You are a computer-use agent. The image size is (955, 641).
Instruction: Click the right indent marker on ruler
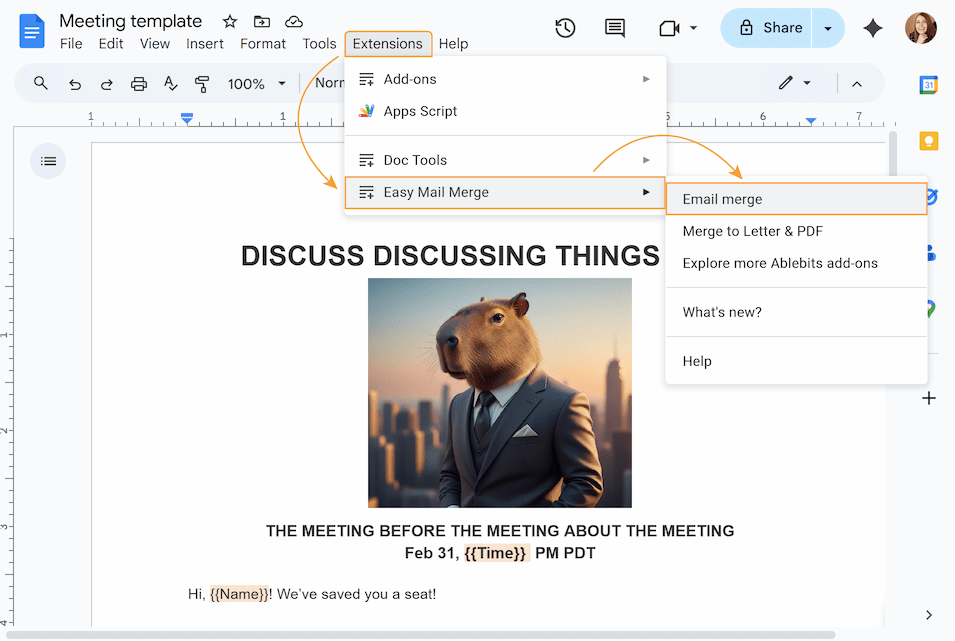(811, 121)
